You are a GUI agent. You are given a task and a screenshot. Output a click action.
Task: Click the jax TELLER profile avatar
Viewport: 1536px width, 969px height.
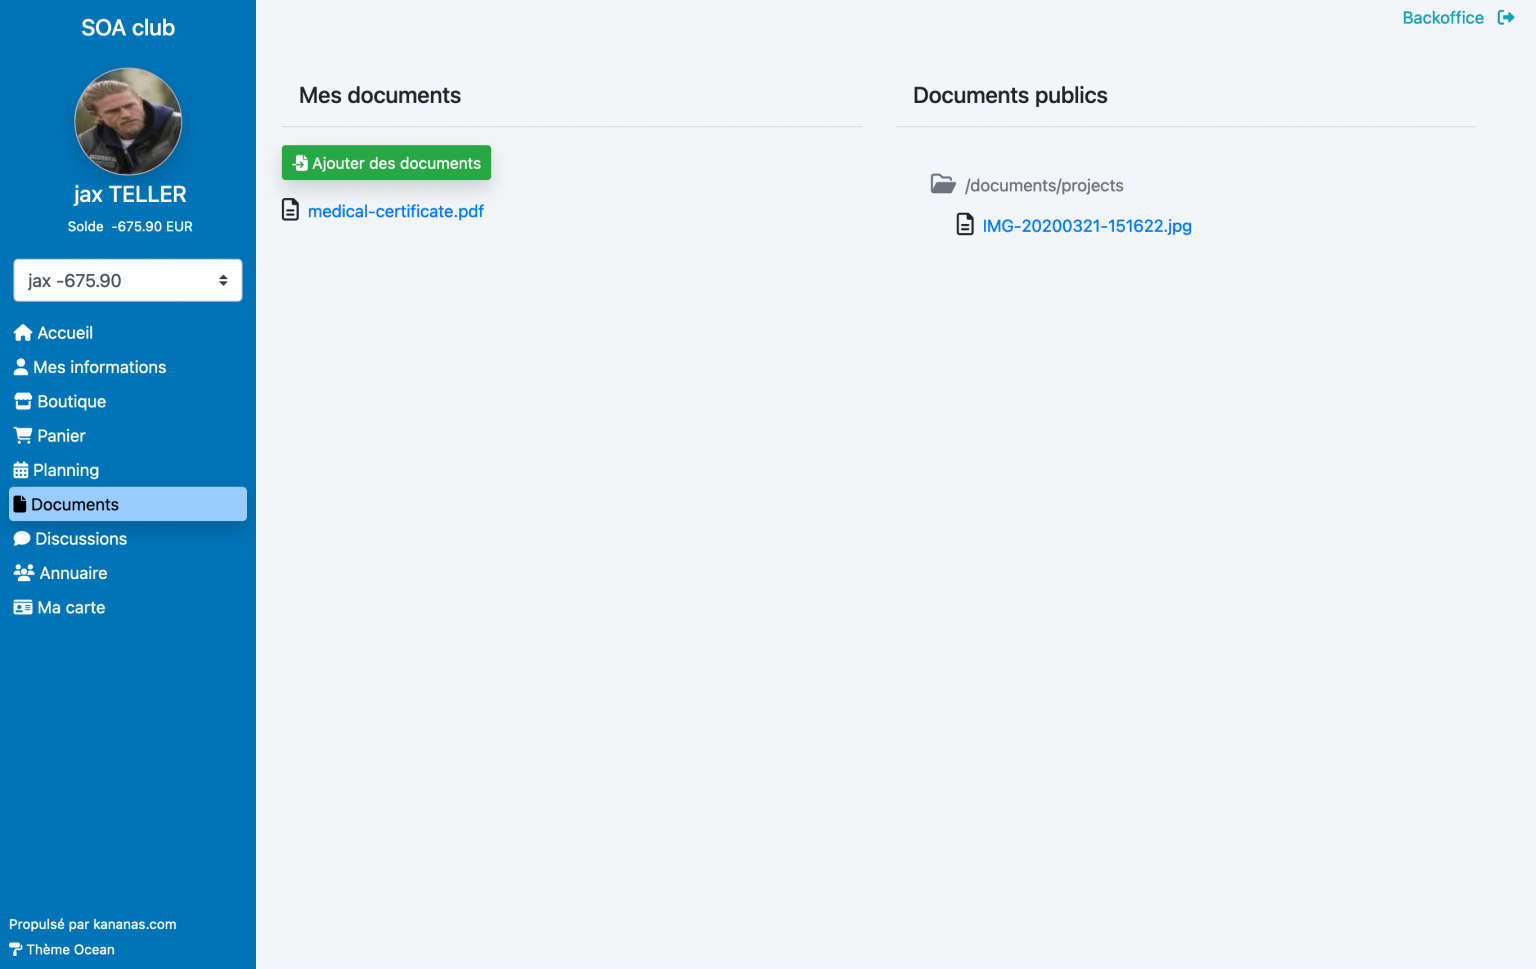coord(128,121)
